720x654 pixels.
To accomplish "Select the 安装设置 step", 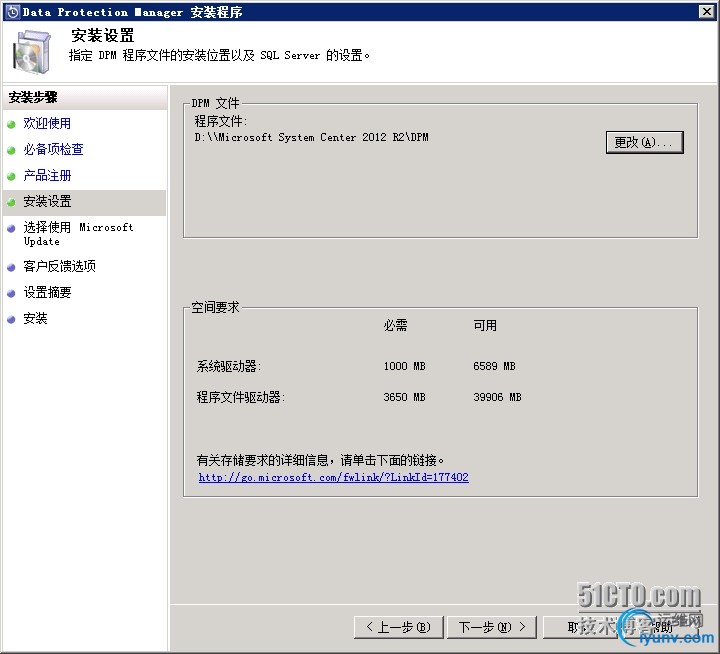I will coord(47,201).
